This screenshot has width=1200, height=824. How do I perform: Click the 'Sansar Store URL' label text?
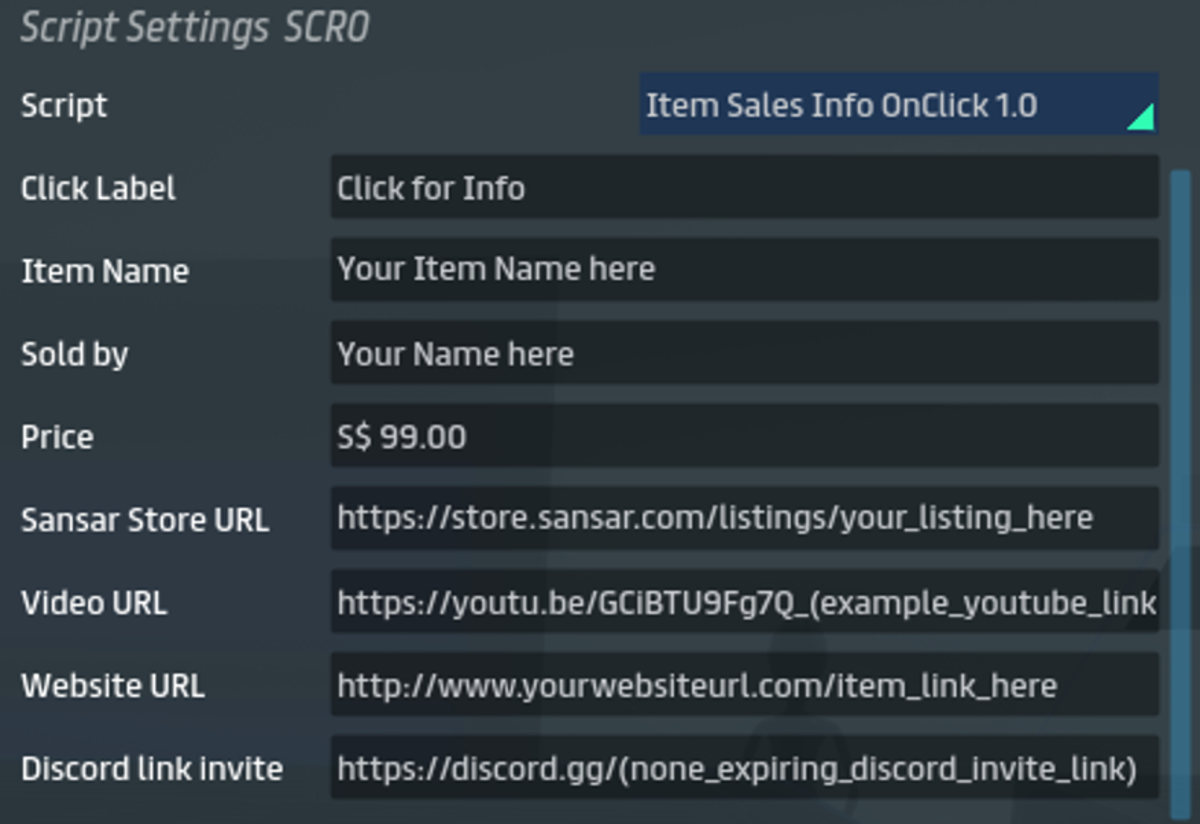145,520
